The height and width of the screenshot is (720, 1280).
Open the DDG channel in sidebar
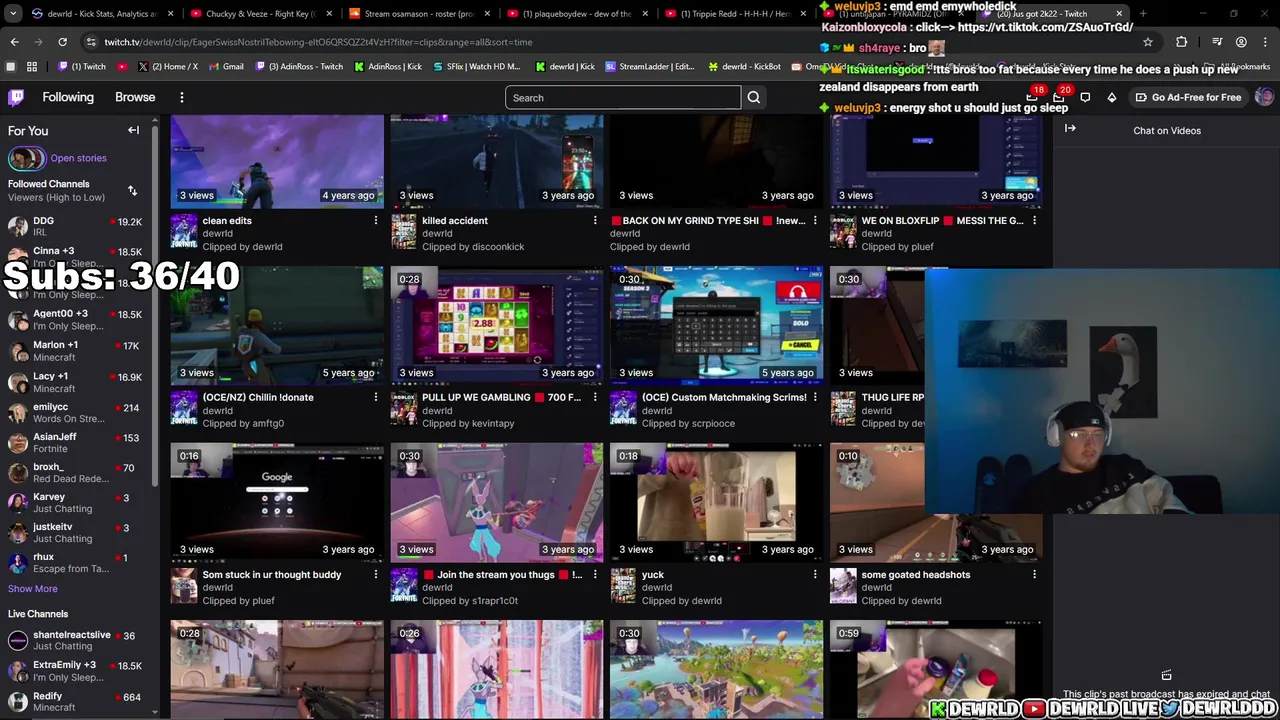pos(75,226)
